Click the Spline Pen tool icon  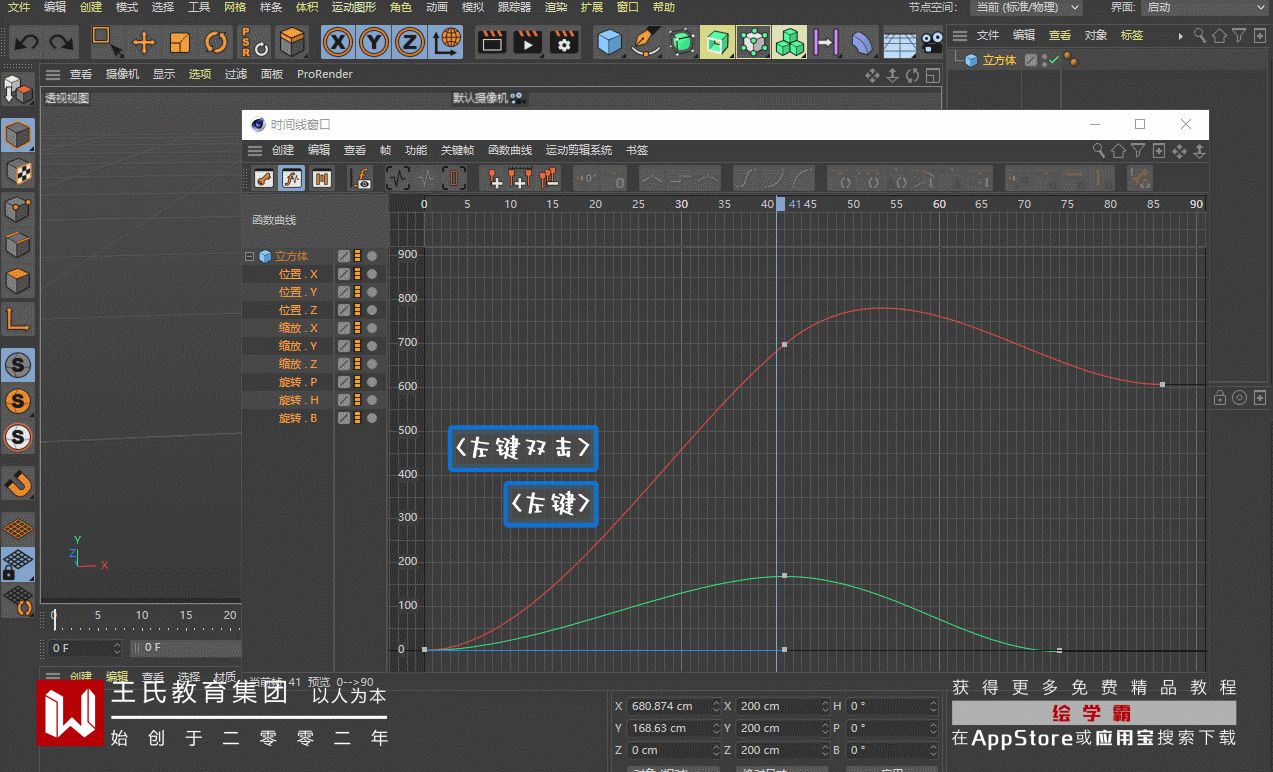(x=646, y=42)
